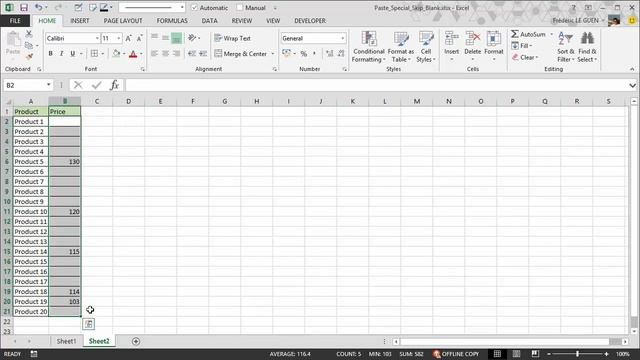This screenshot has height=360, width=640.
Task: Open the font name dropdown
Action: point(97,38)
